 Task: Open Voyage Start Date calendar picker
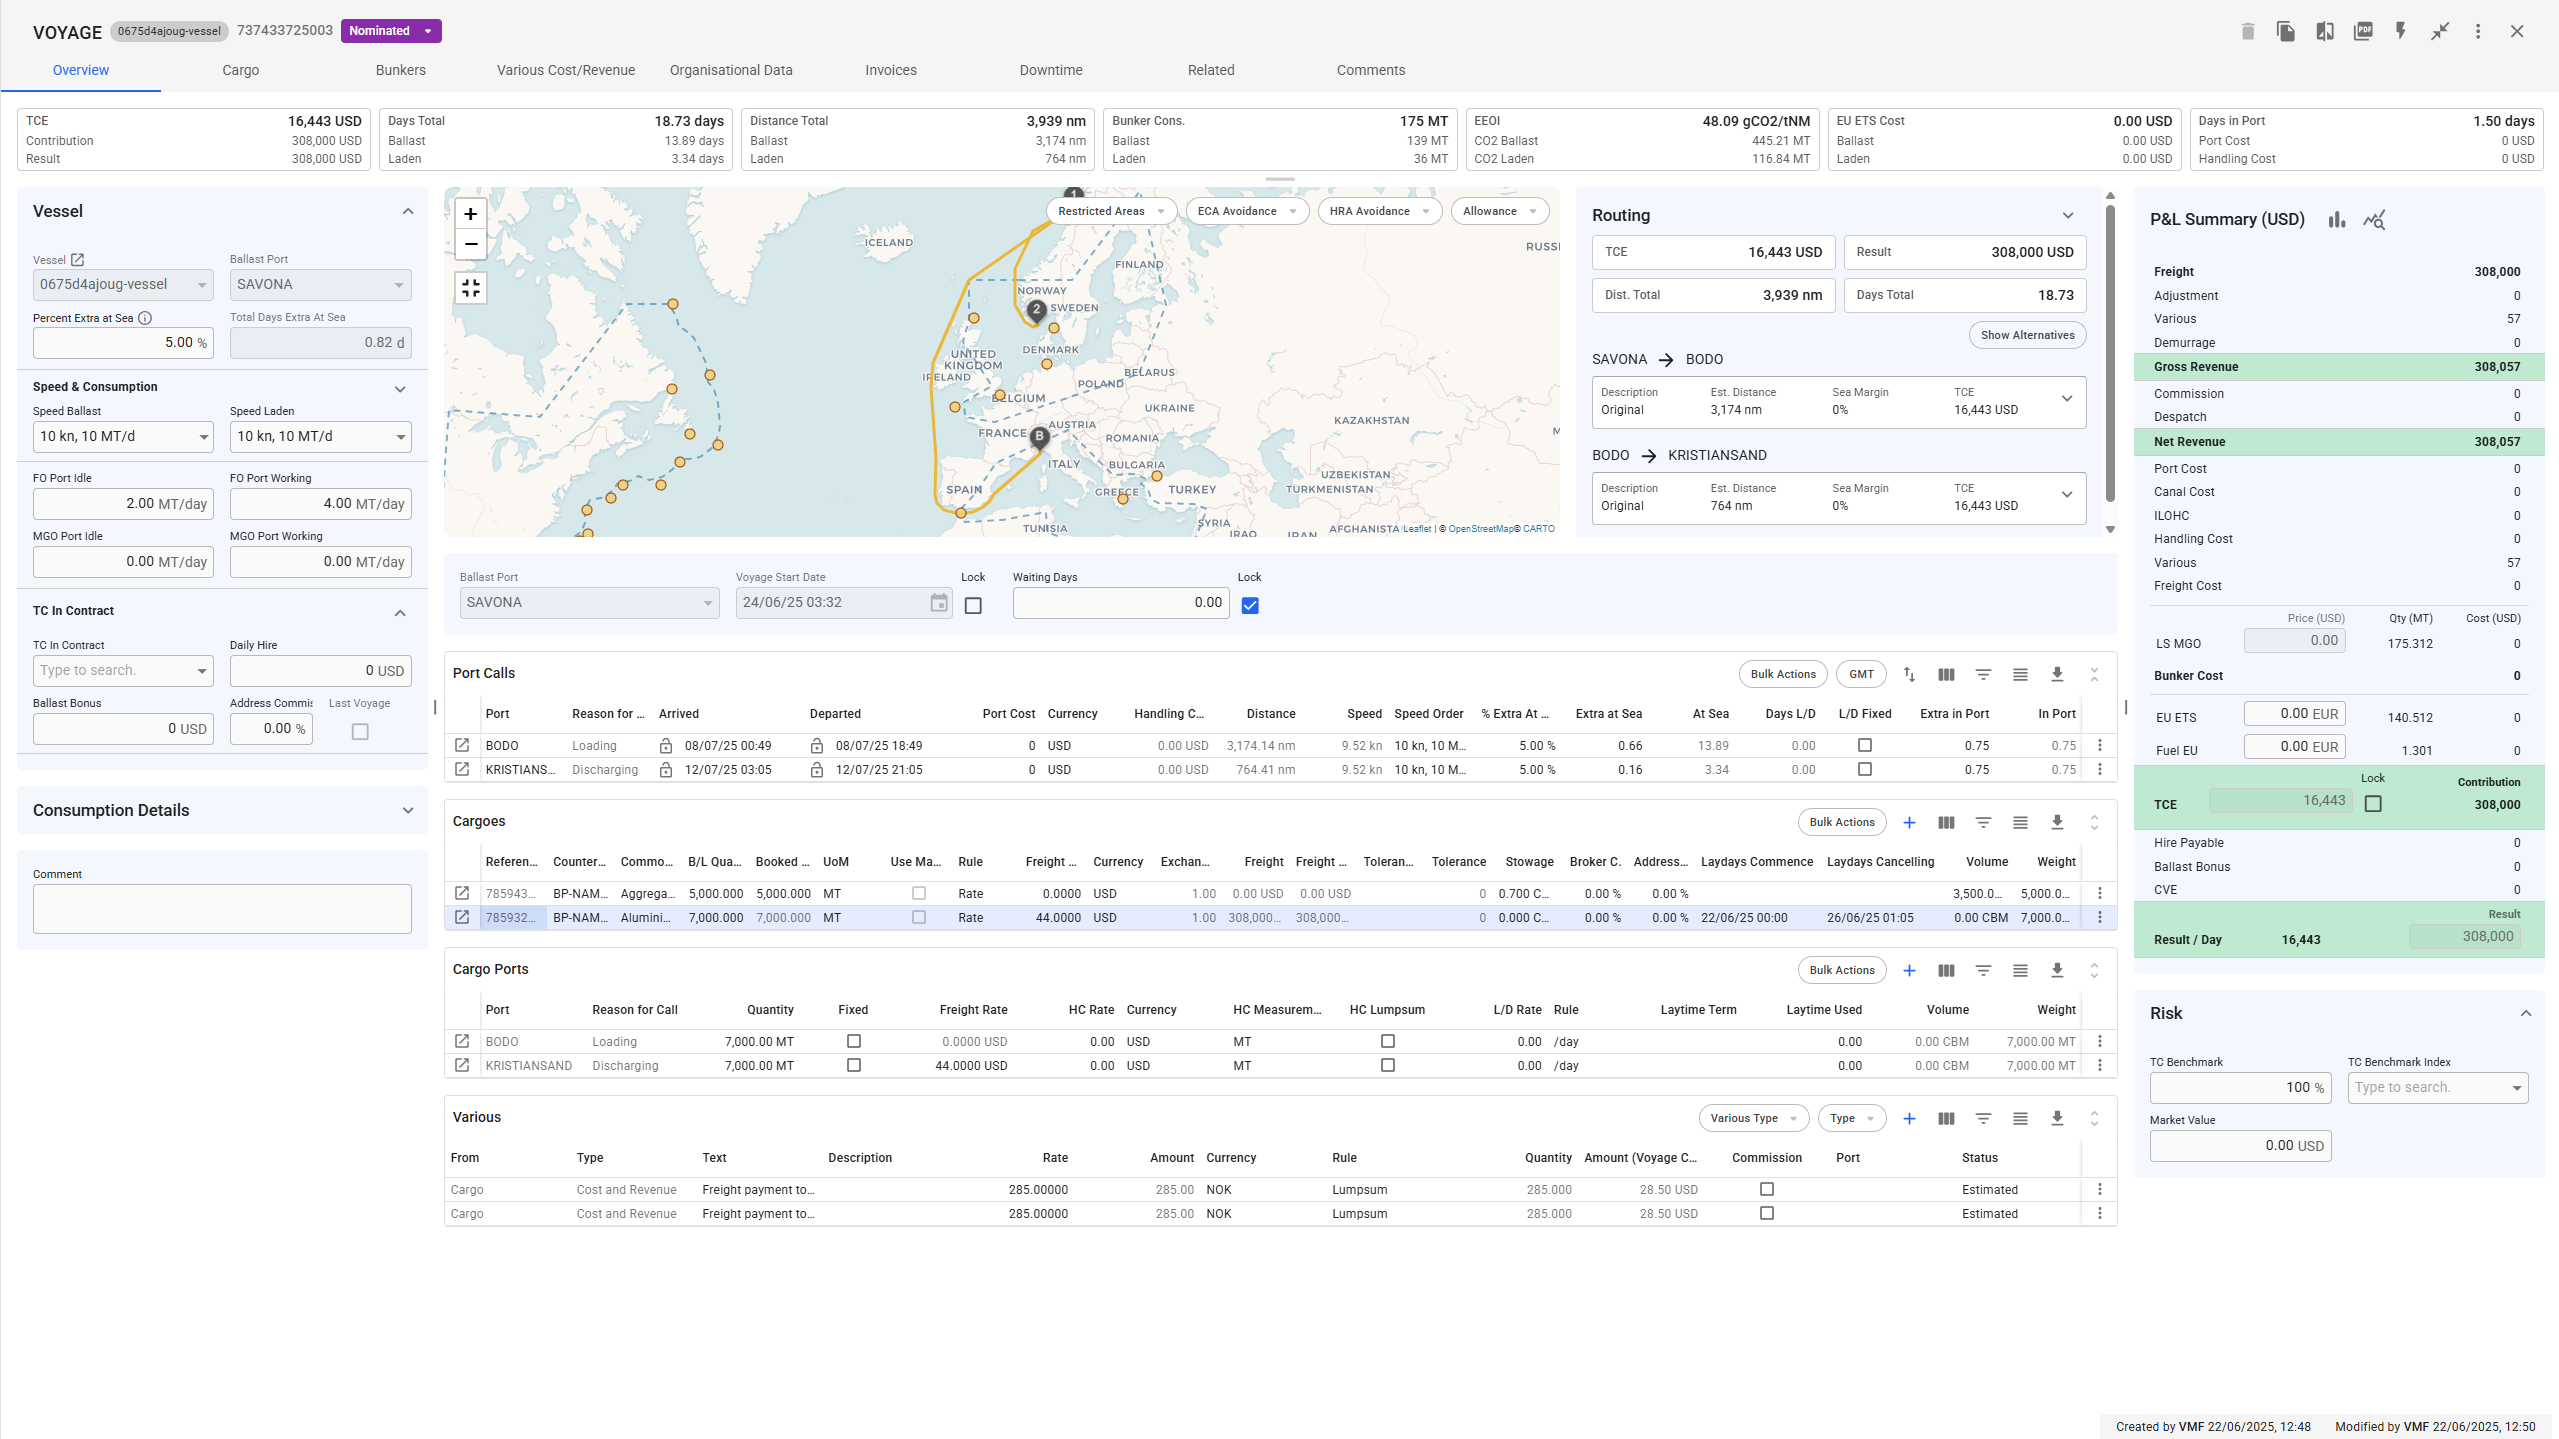click(x=939, y=603)
